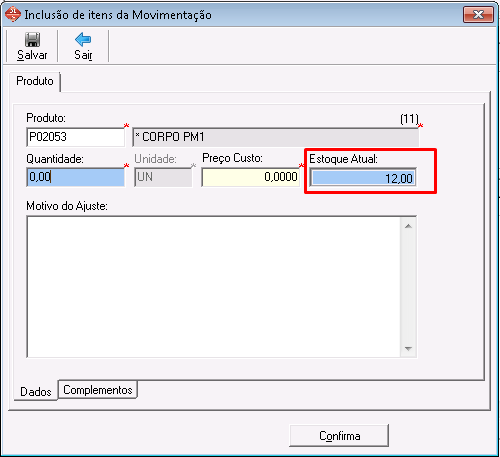Click the Motivo do Ajuste scrollbar down arrow

[408, 349]
